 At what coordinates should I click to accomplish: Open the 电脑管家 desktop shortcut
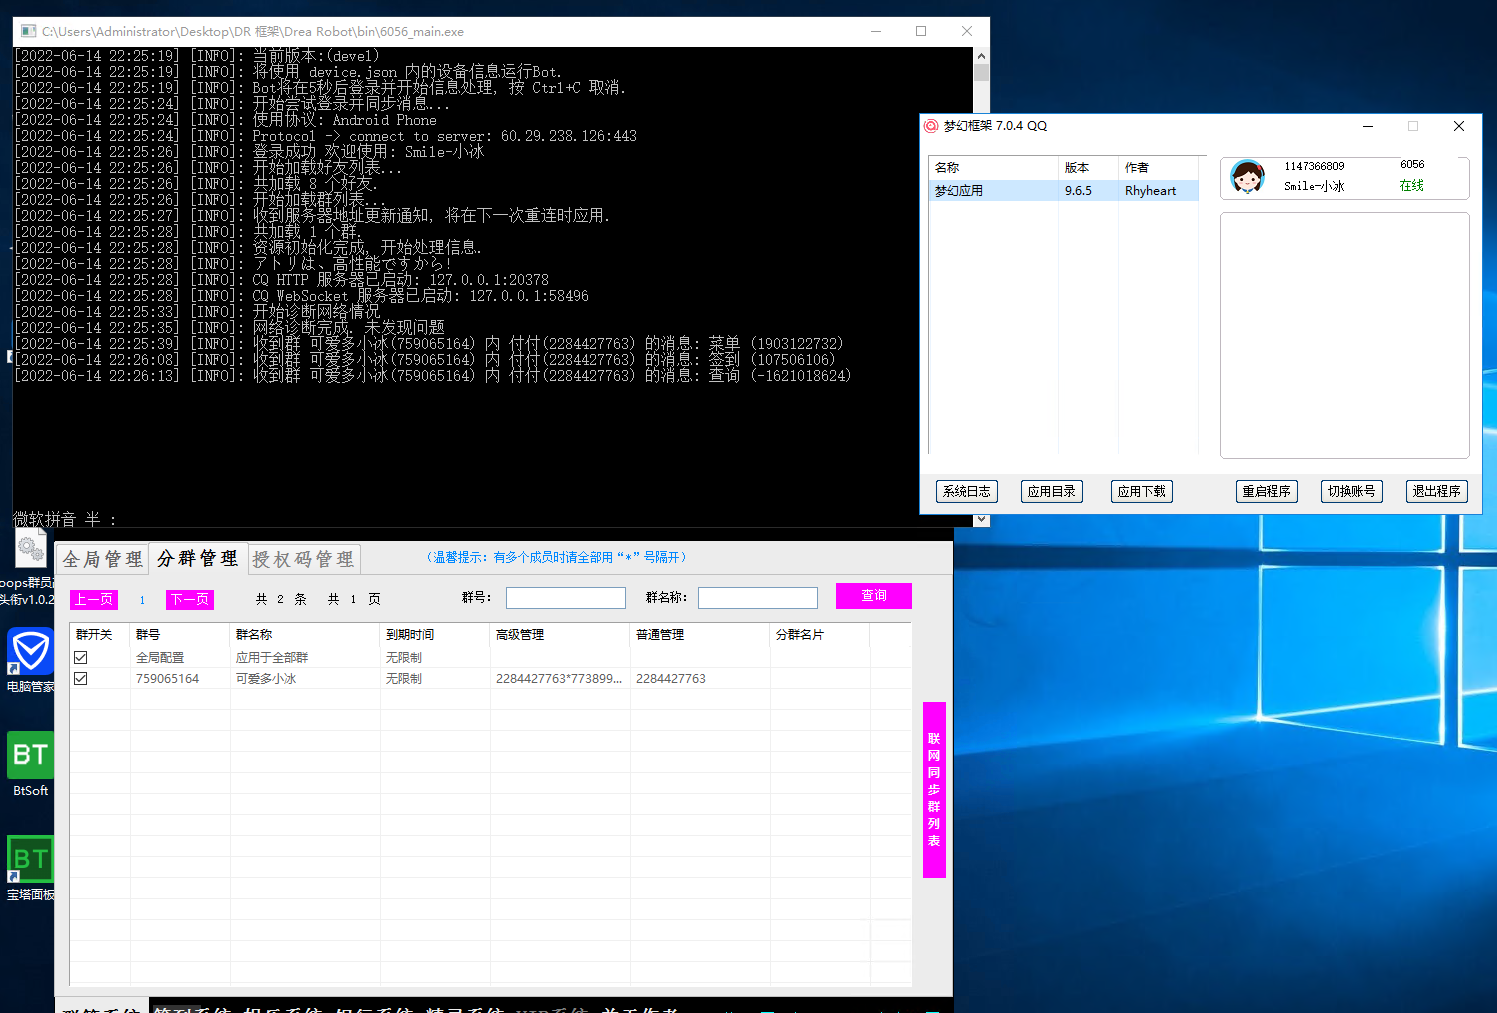click(x=30, y=653)
